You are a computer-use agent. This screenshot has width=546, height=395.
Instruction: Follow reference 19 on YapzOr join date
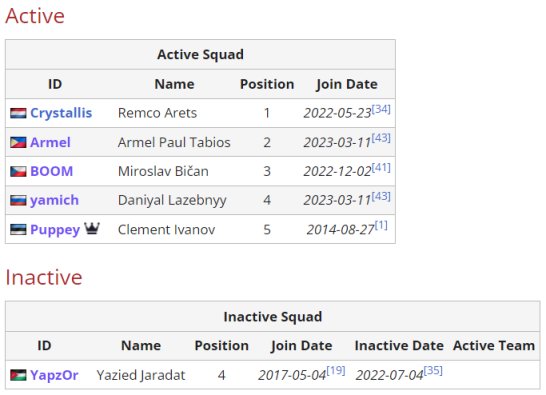click(x=336, y=371)
